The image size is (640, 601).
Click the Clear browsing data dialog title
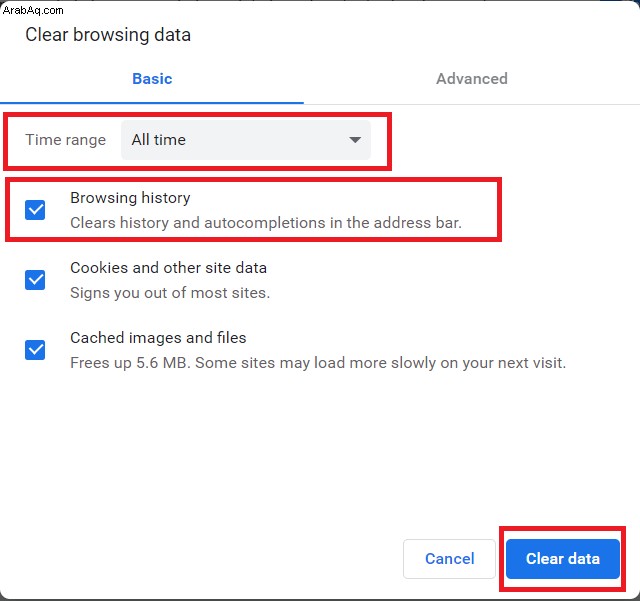[x=108, y=35]
